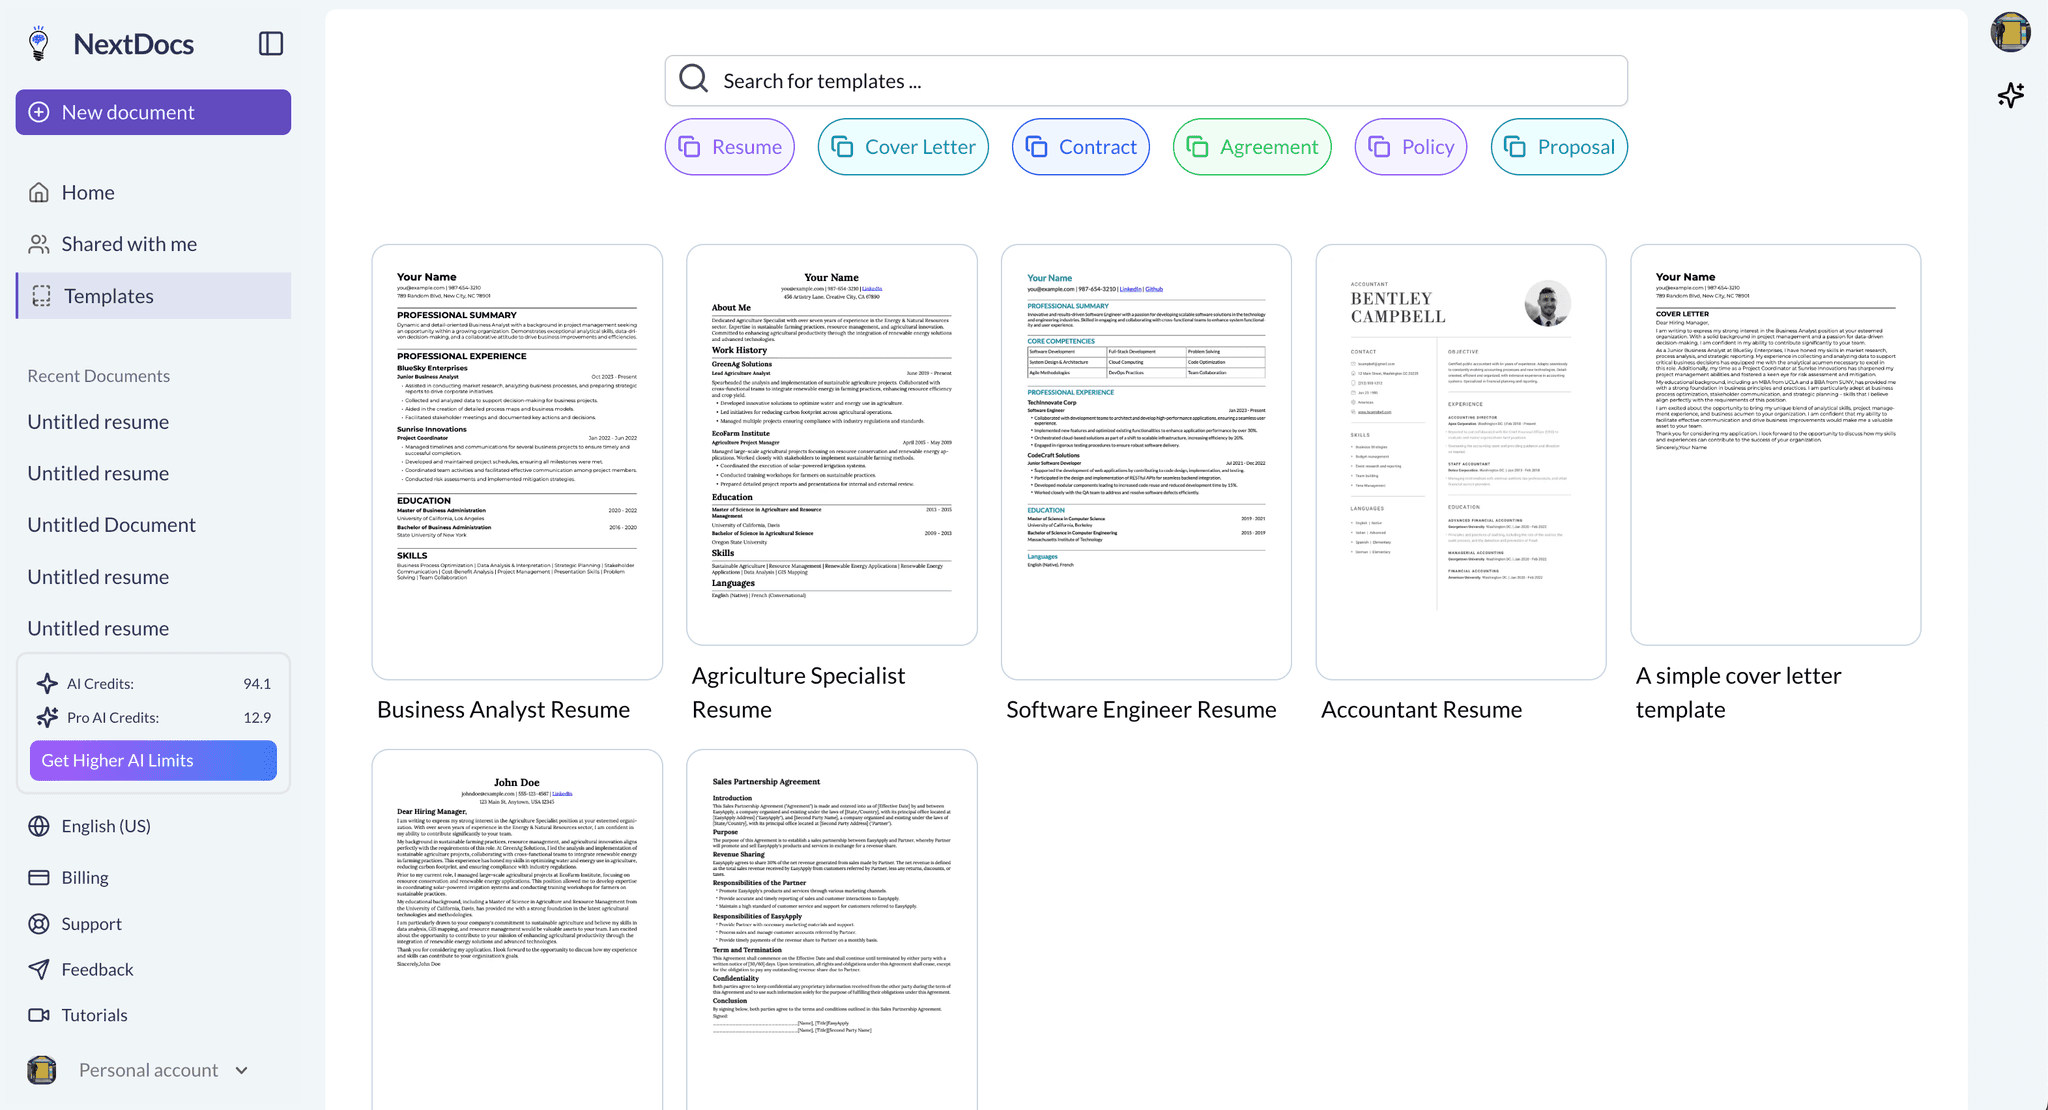Click the Templates icon in sidebar
Image resolution: width=2048 pixels, height=1110 pixels.
(40, 295)
